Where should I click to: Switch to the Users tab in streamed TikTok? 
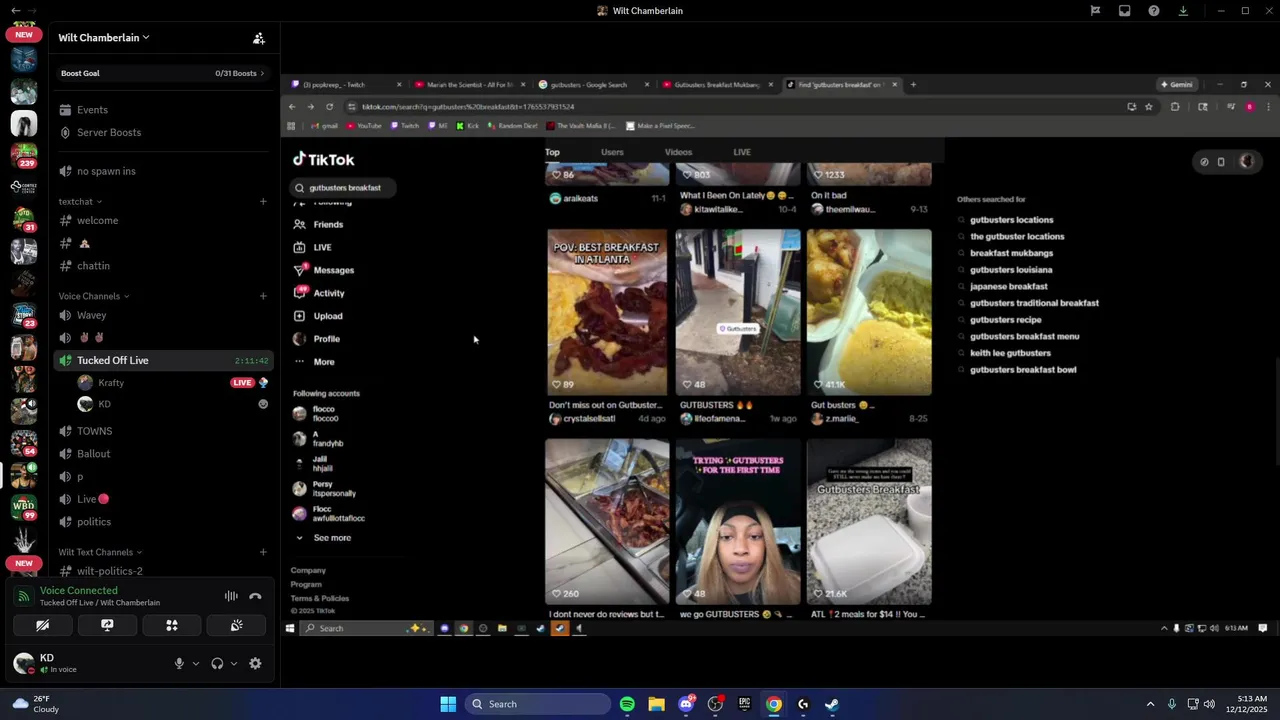pyautogui.click(x=612, y=152)
